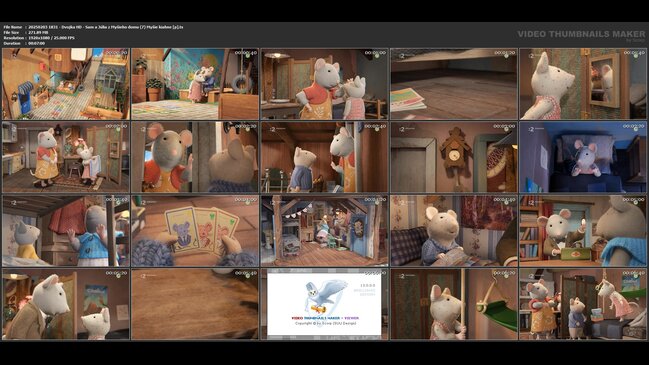
Task: Click the Video Thumbnails Maker watermark
Action: (581, 35)
